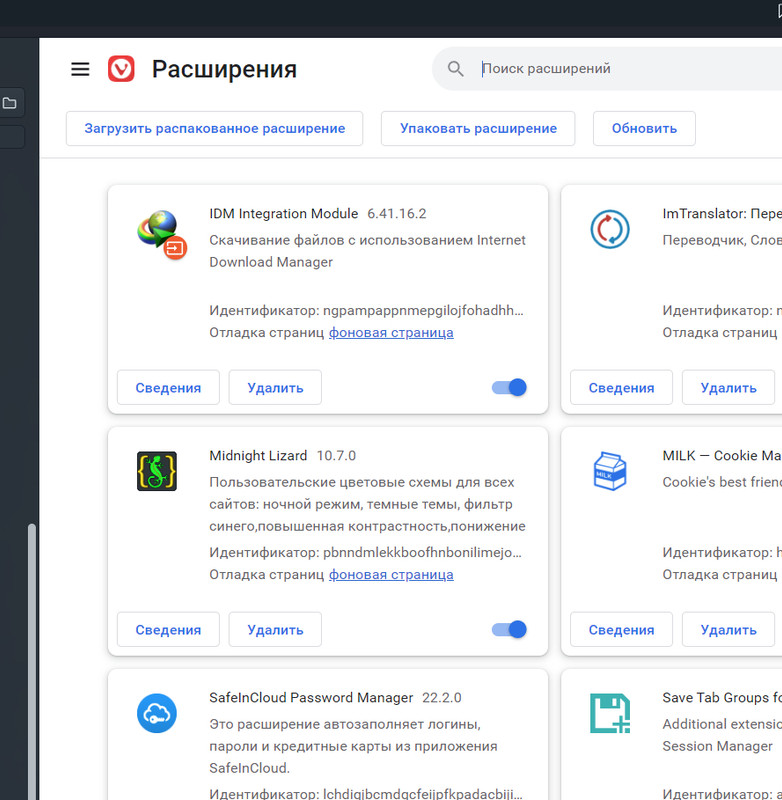Viewport: 782px width, 800px height.
Task: Click Load unpacked extension button
Action: (x=214, y=129)
